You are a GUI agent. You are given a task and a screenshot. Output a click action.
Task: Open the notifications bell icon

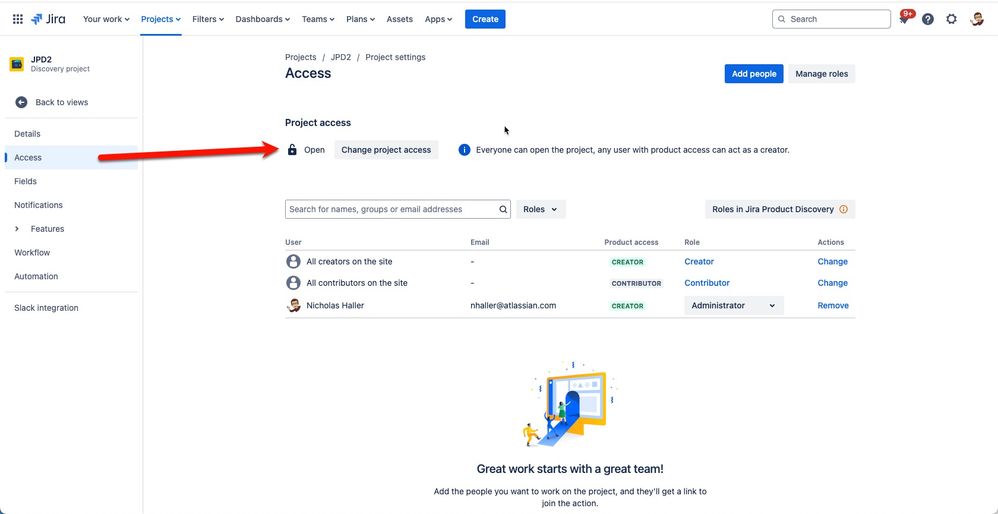click(904, 19)
